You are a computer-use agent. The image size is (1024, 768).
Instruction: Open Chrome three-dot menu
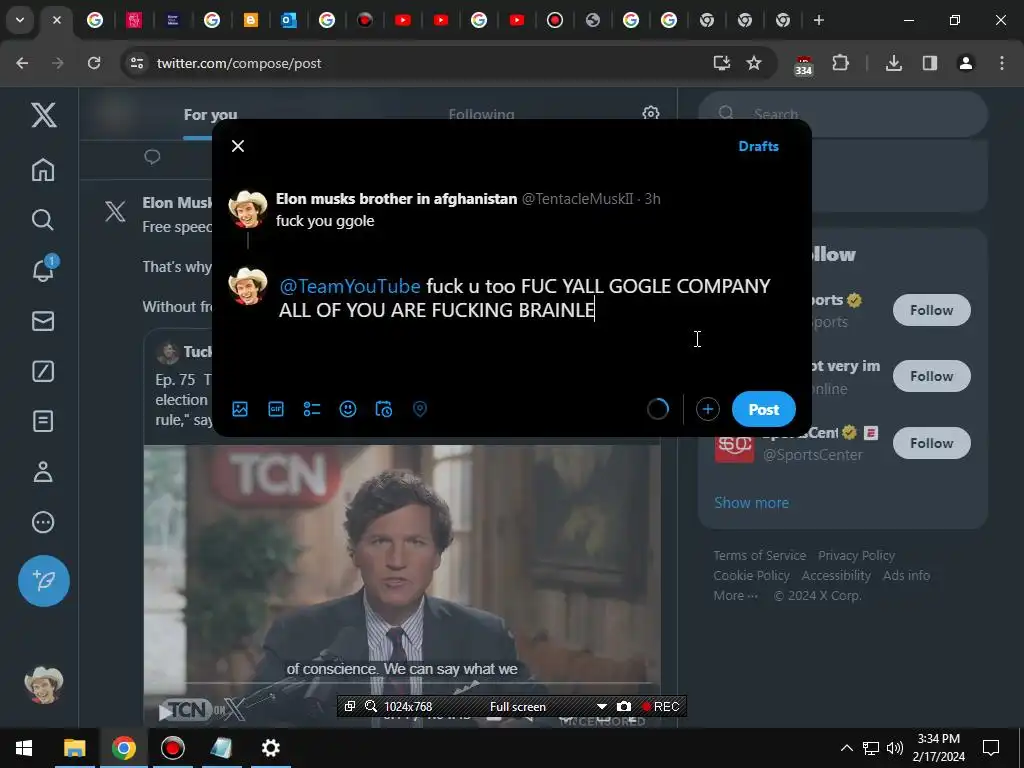pos(1002,63)
